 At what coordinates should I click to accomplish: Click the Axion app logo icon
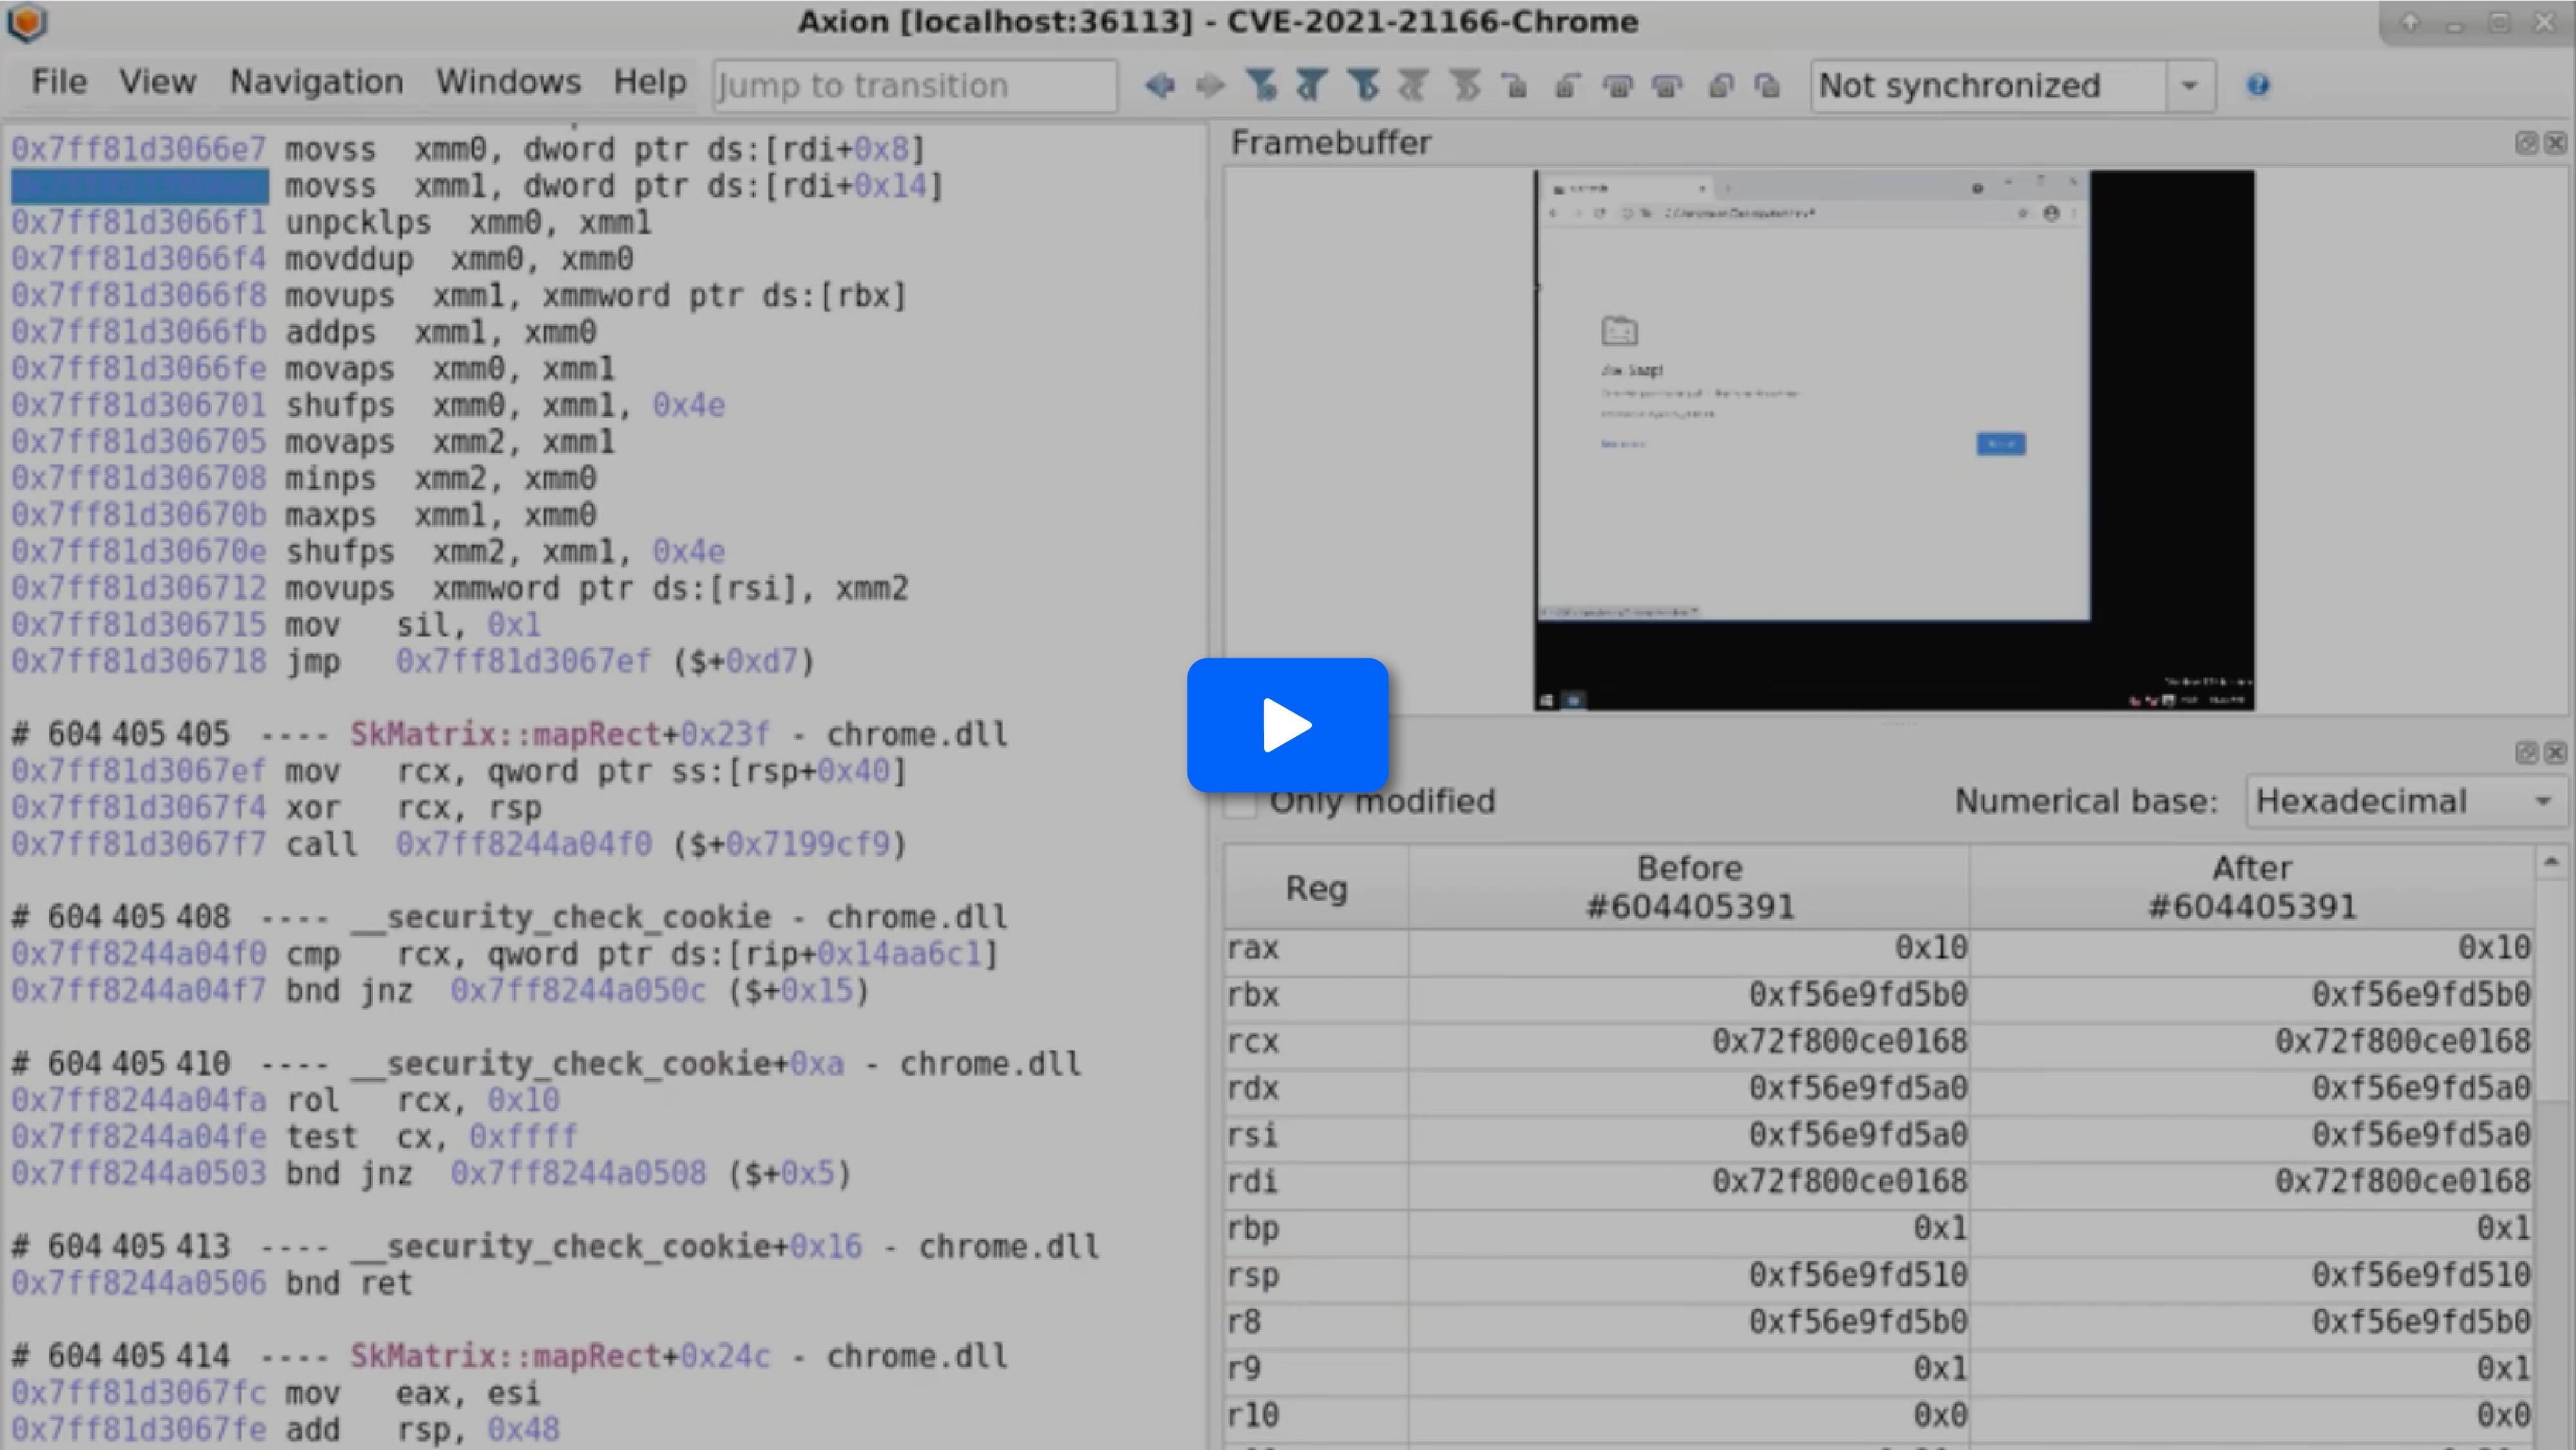coord(27,22)
